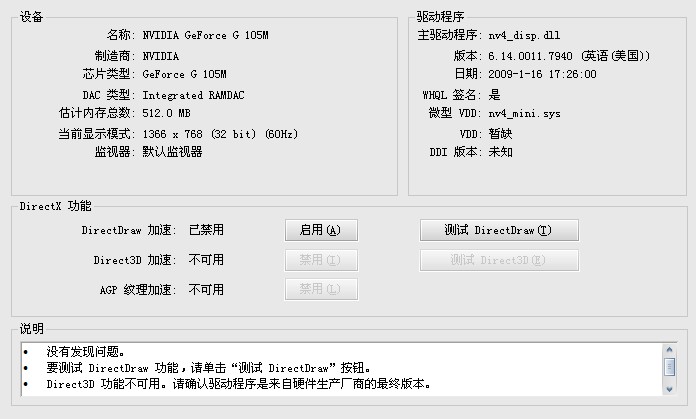Click the 默认监视器 monitor value
This screenshot has width=696, height=419.
tap(172, 152)
